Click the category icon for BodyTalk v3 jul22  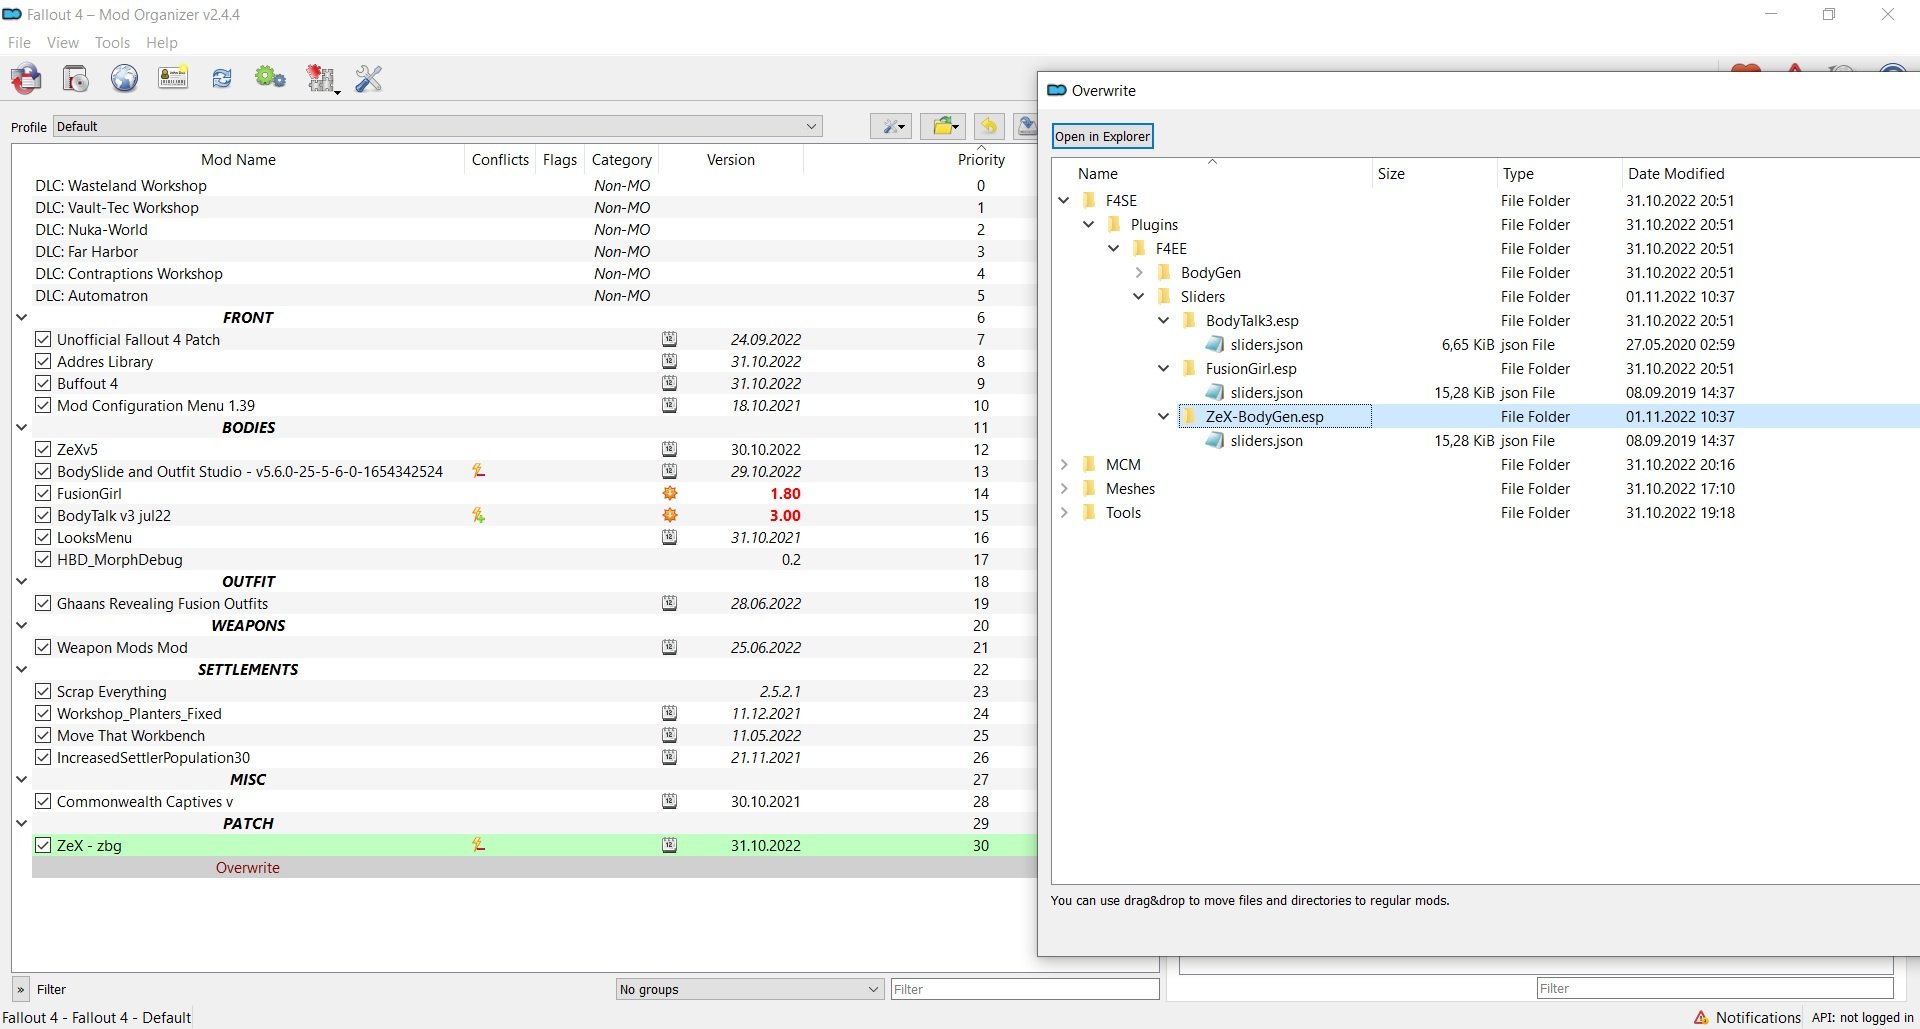670,515
